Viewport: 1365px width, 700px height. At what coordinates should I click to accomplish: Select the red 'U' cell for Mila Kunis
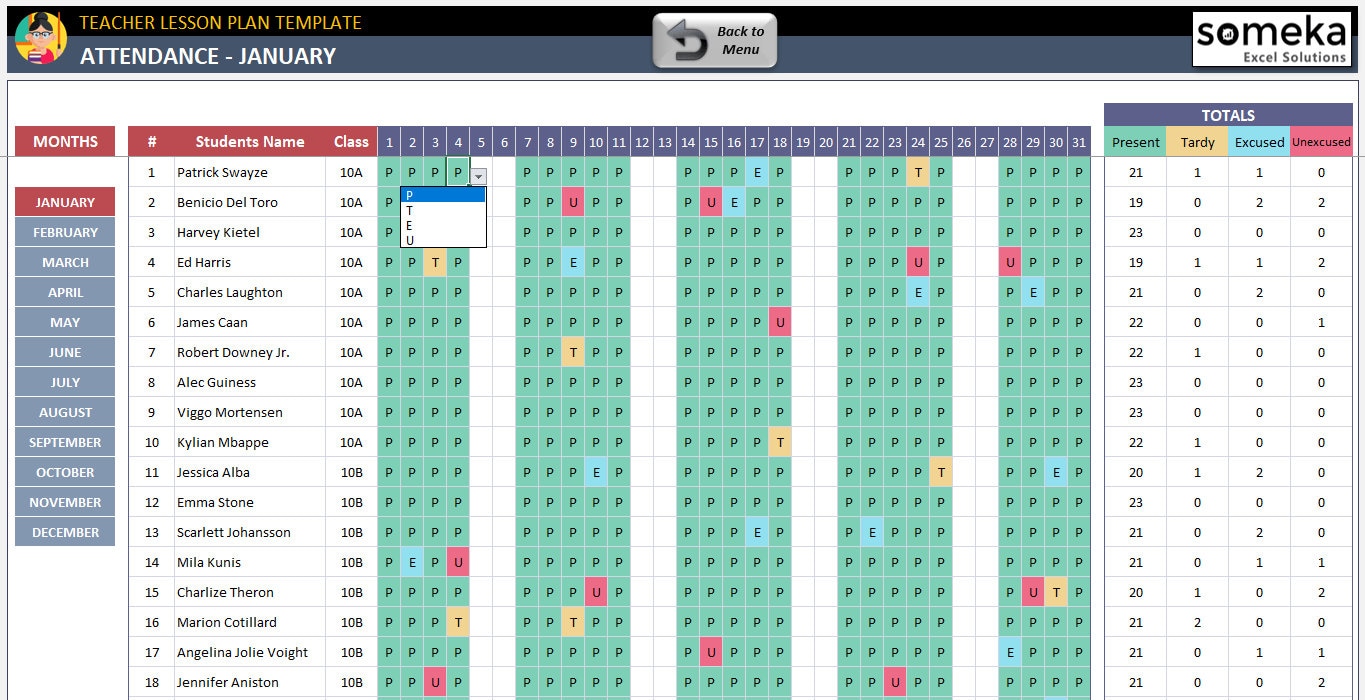458,562
